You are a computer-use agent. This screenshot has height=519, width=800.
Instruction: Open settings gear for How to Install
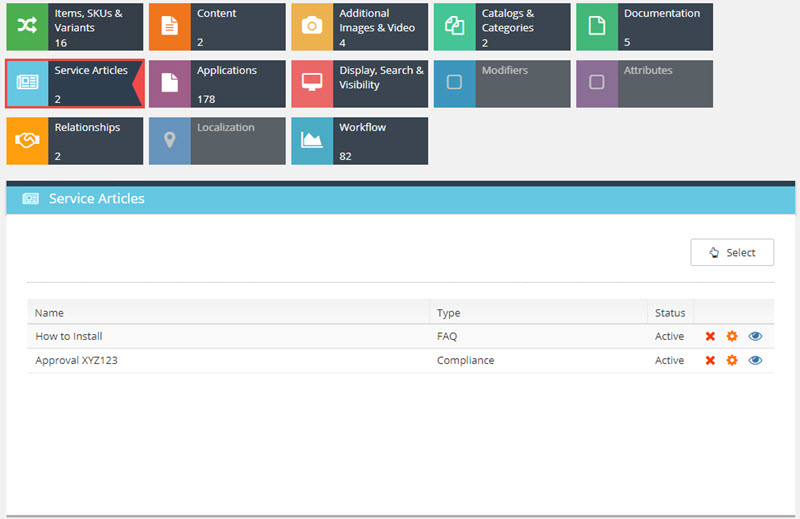tap(732, 336)
